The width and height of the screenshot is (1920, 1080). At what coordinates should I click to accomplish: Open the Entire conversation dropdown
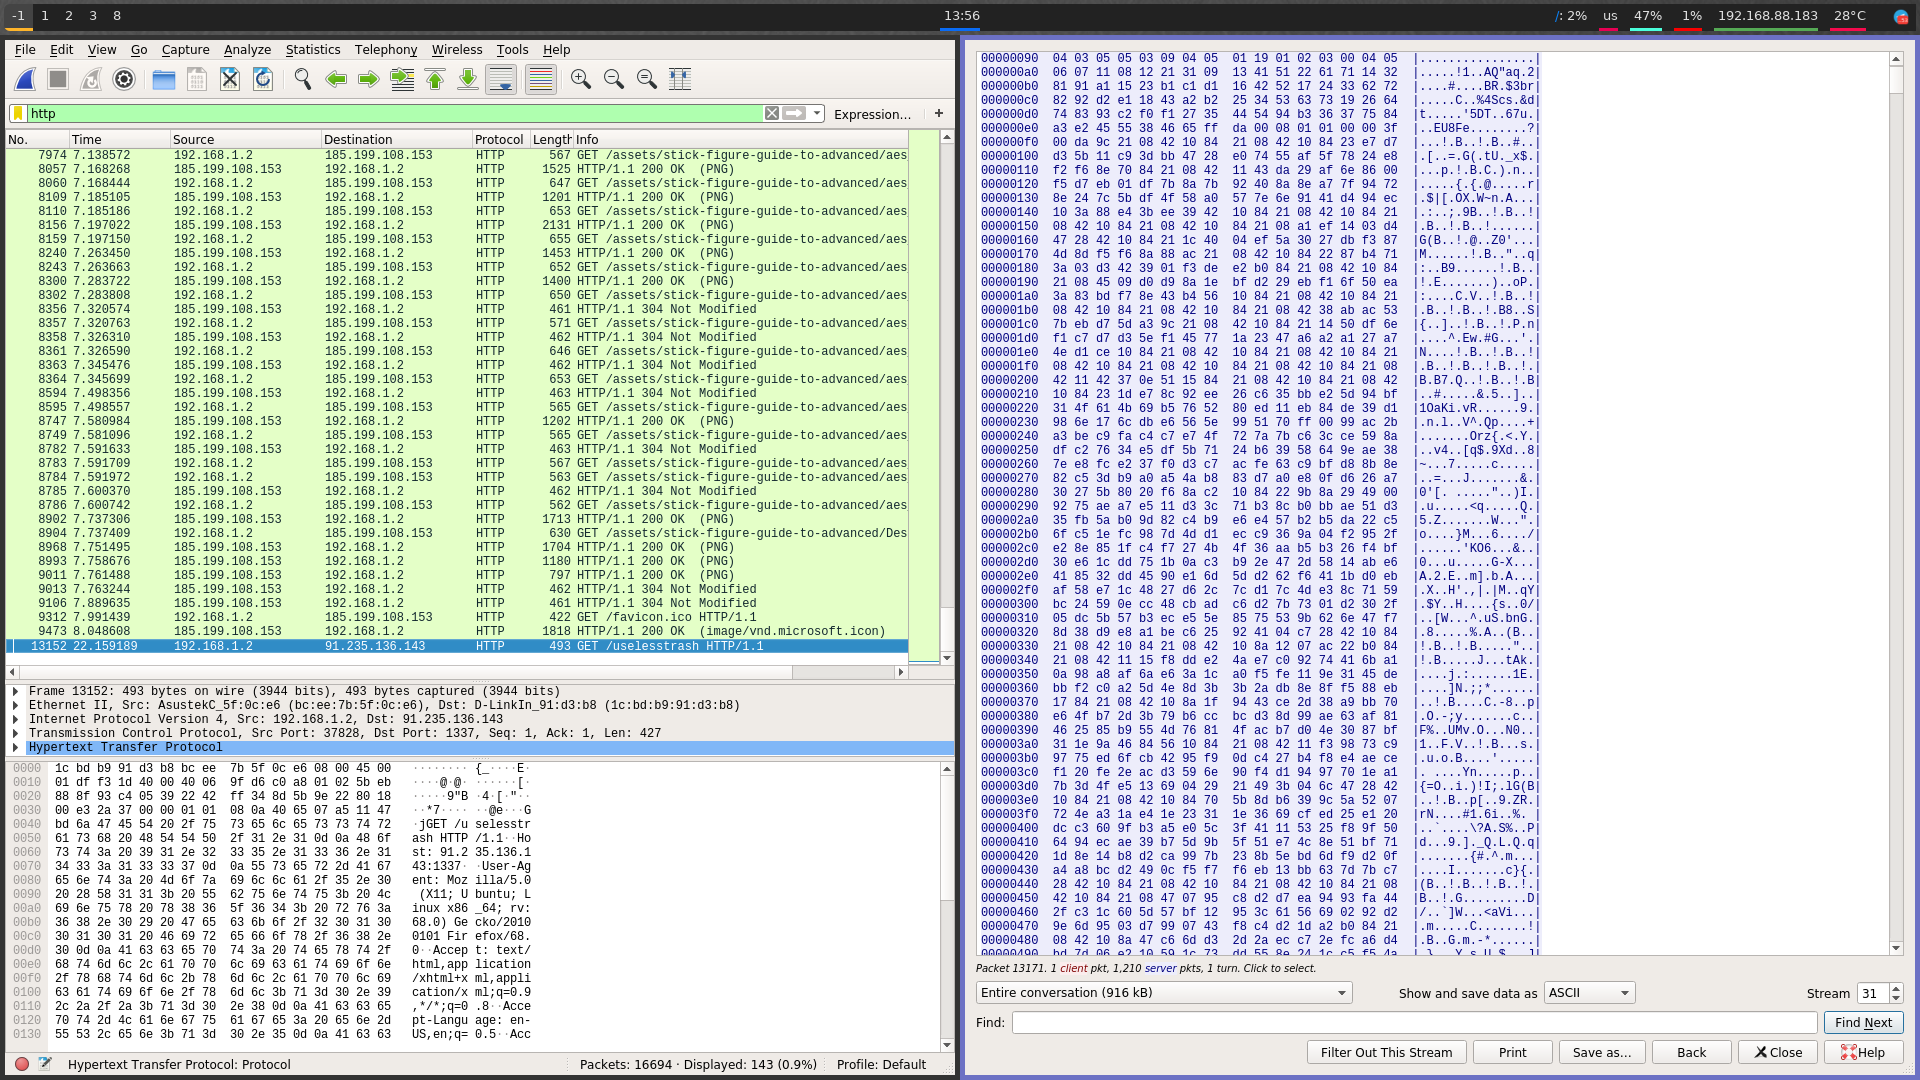click(x=1164, y=992)
